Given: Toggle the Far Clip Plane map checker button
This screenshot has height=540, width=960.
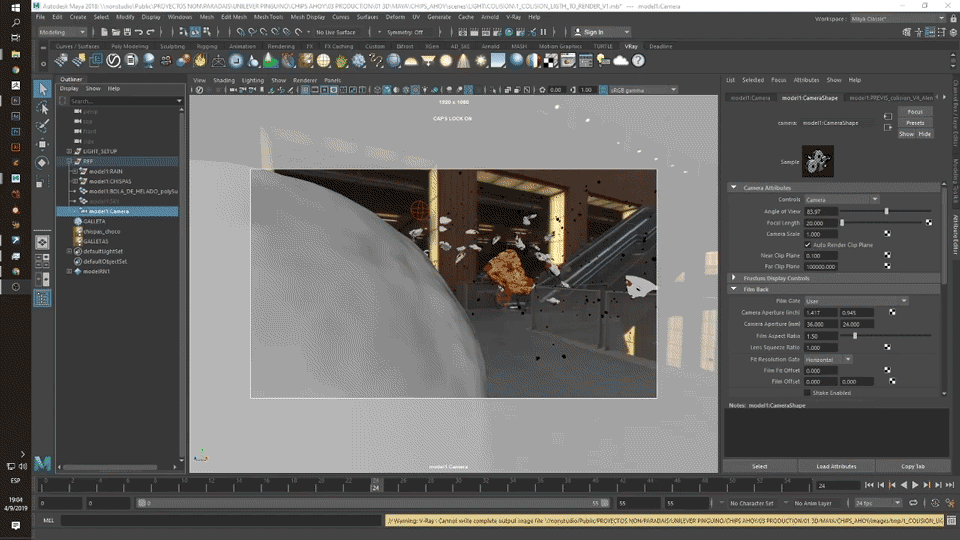Looking at the screenshot, I should pos(887,266).
